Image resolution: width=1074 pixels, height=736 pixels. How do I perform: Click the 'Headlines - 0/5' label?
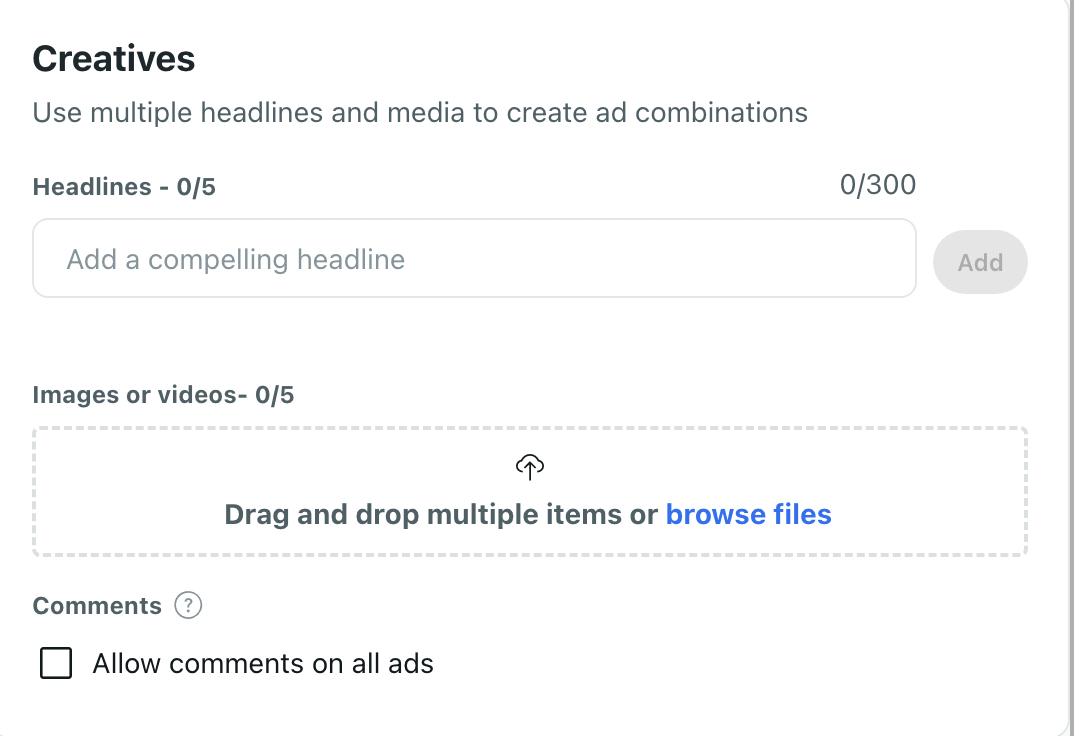124,187
